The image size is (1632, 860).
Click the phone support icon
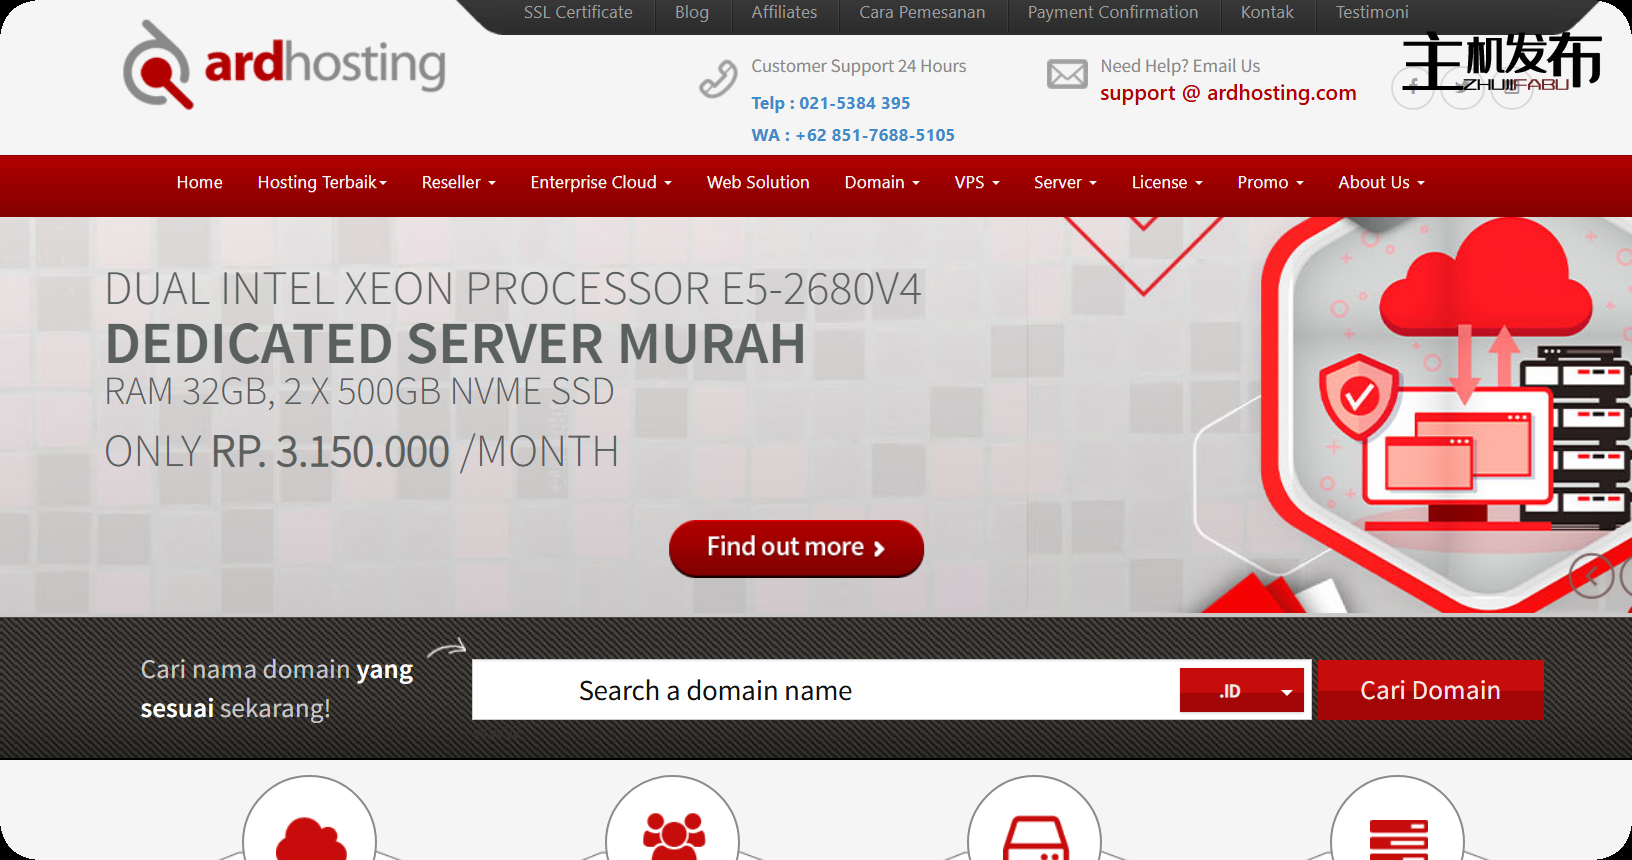click(718, 78)
